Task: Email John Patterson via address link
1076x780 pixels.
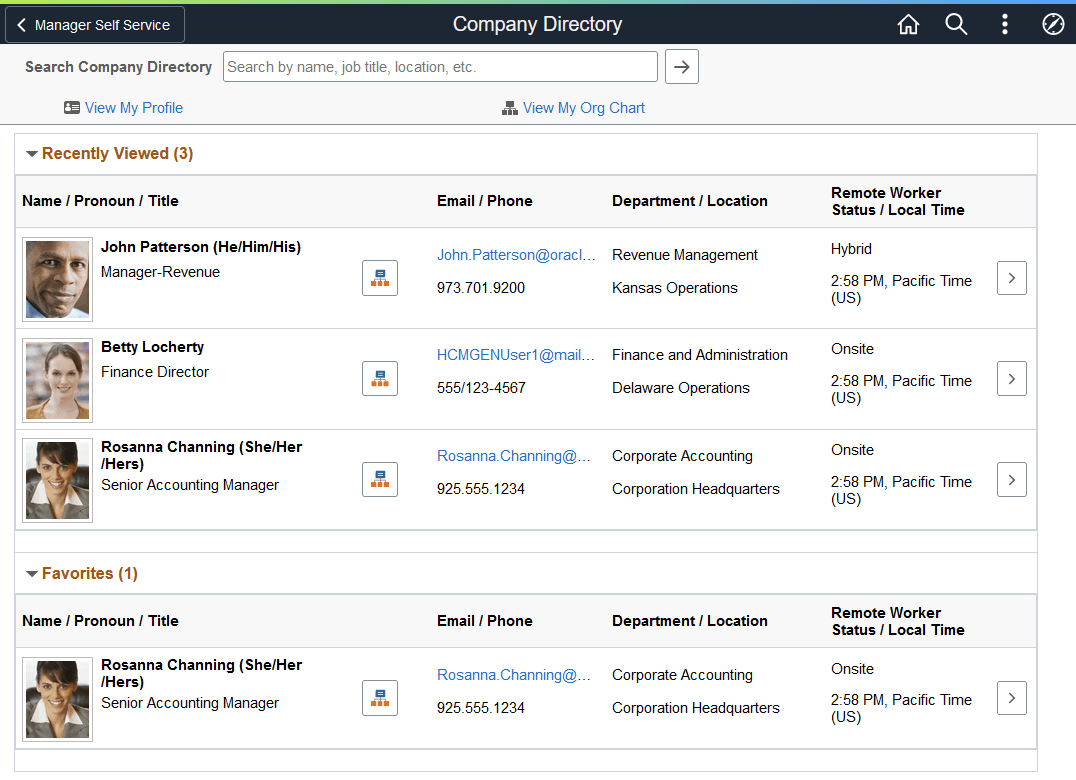Action: tap(516, 255)
